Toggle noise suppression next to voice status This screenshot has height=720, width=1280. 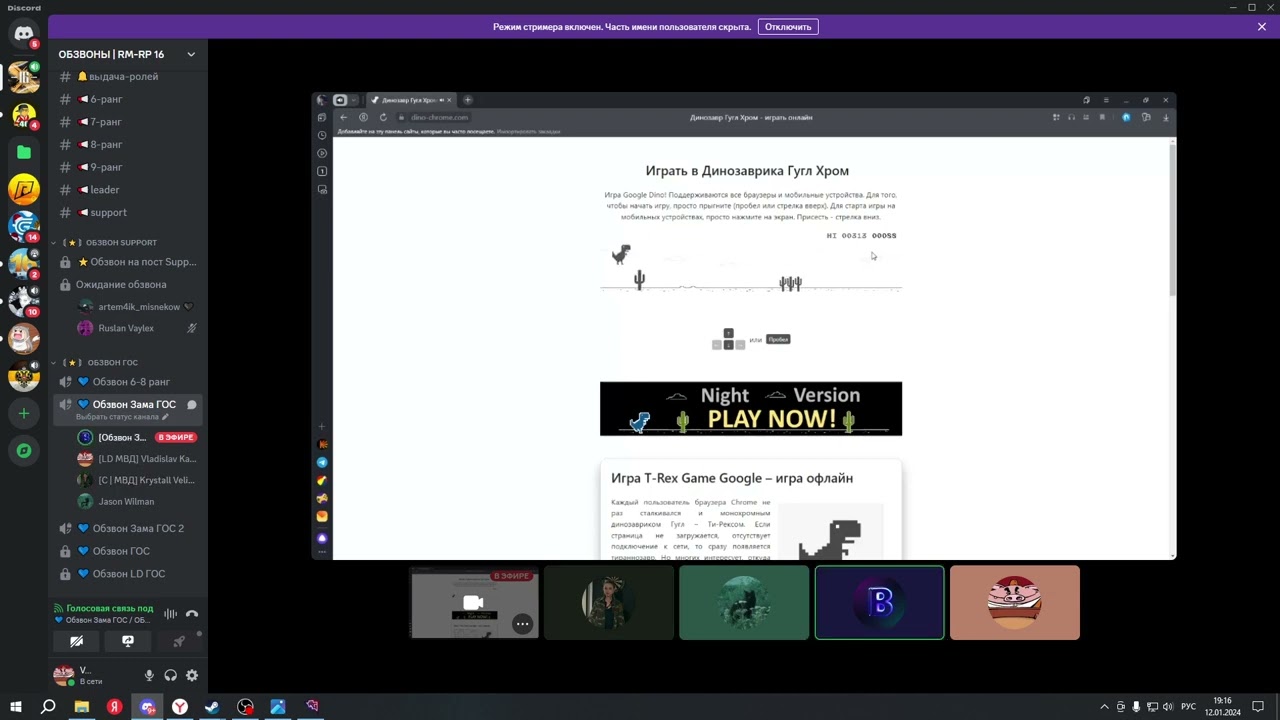point(170,614)
